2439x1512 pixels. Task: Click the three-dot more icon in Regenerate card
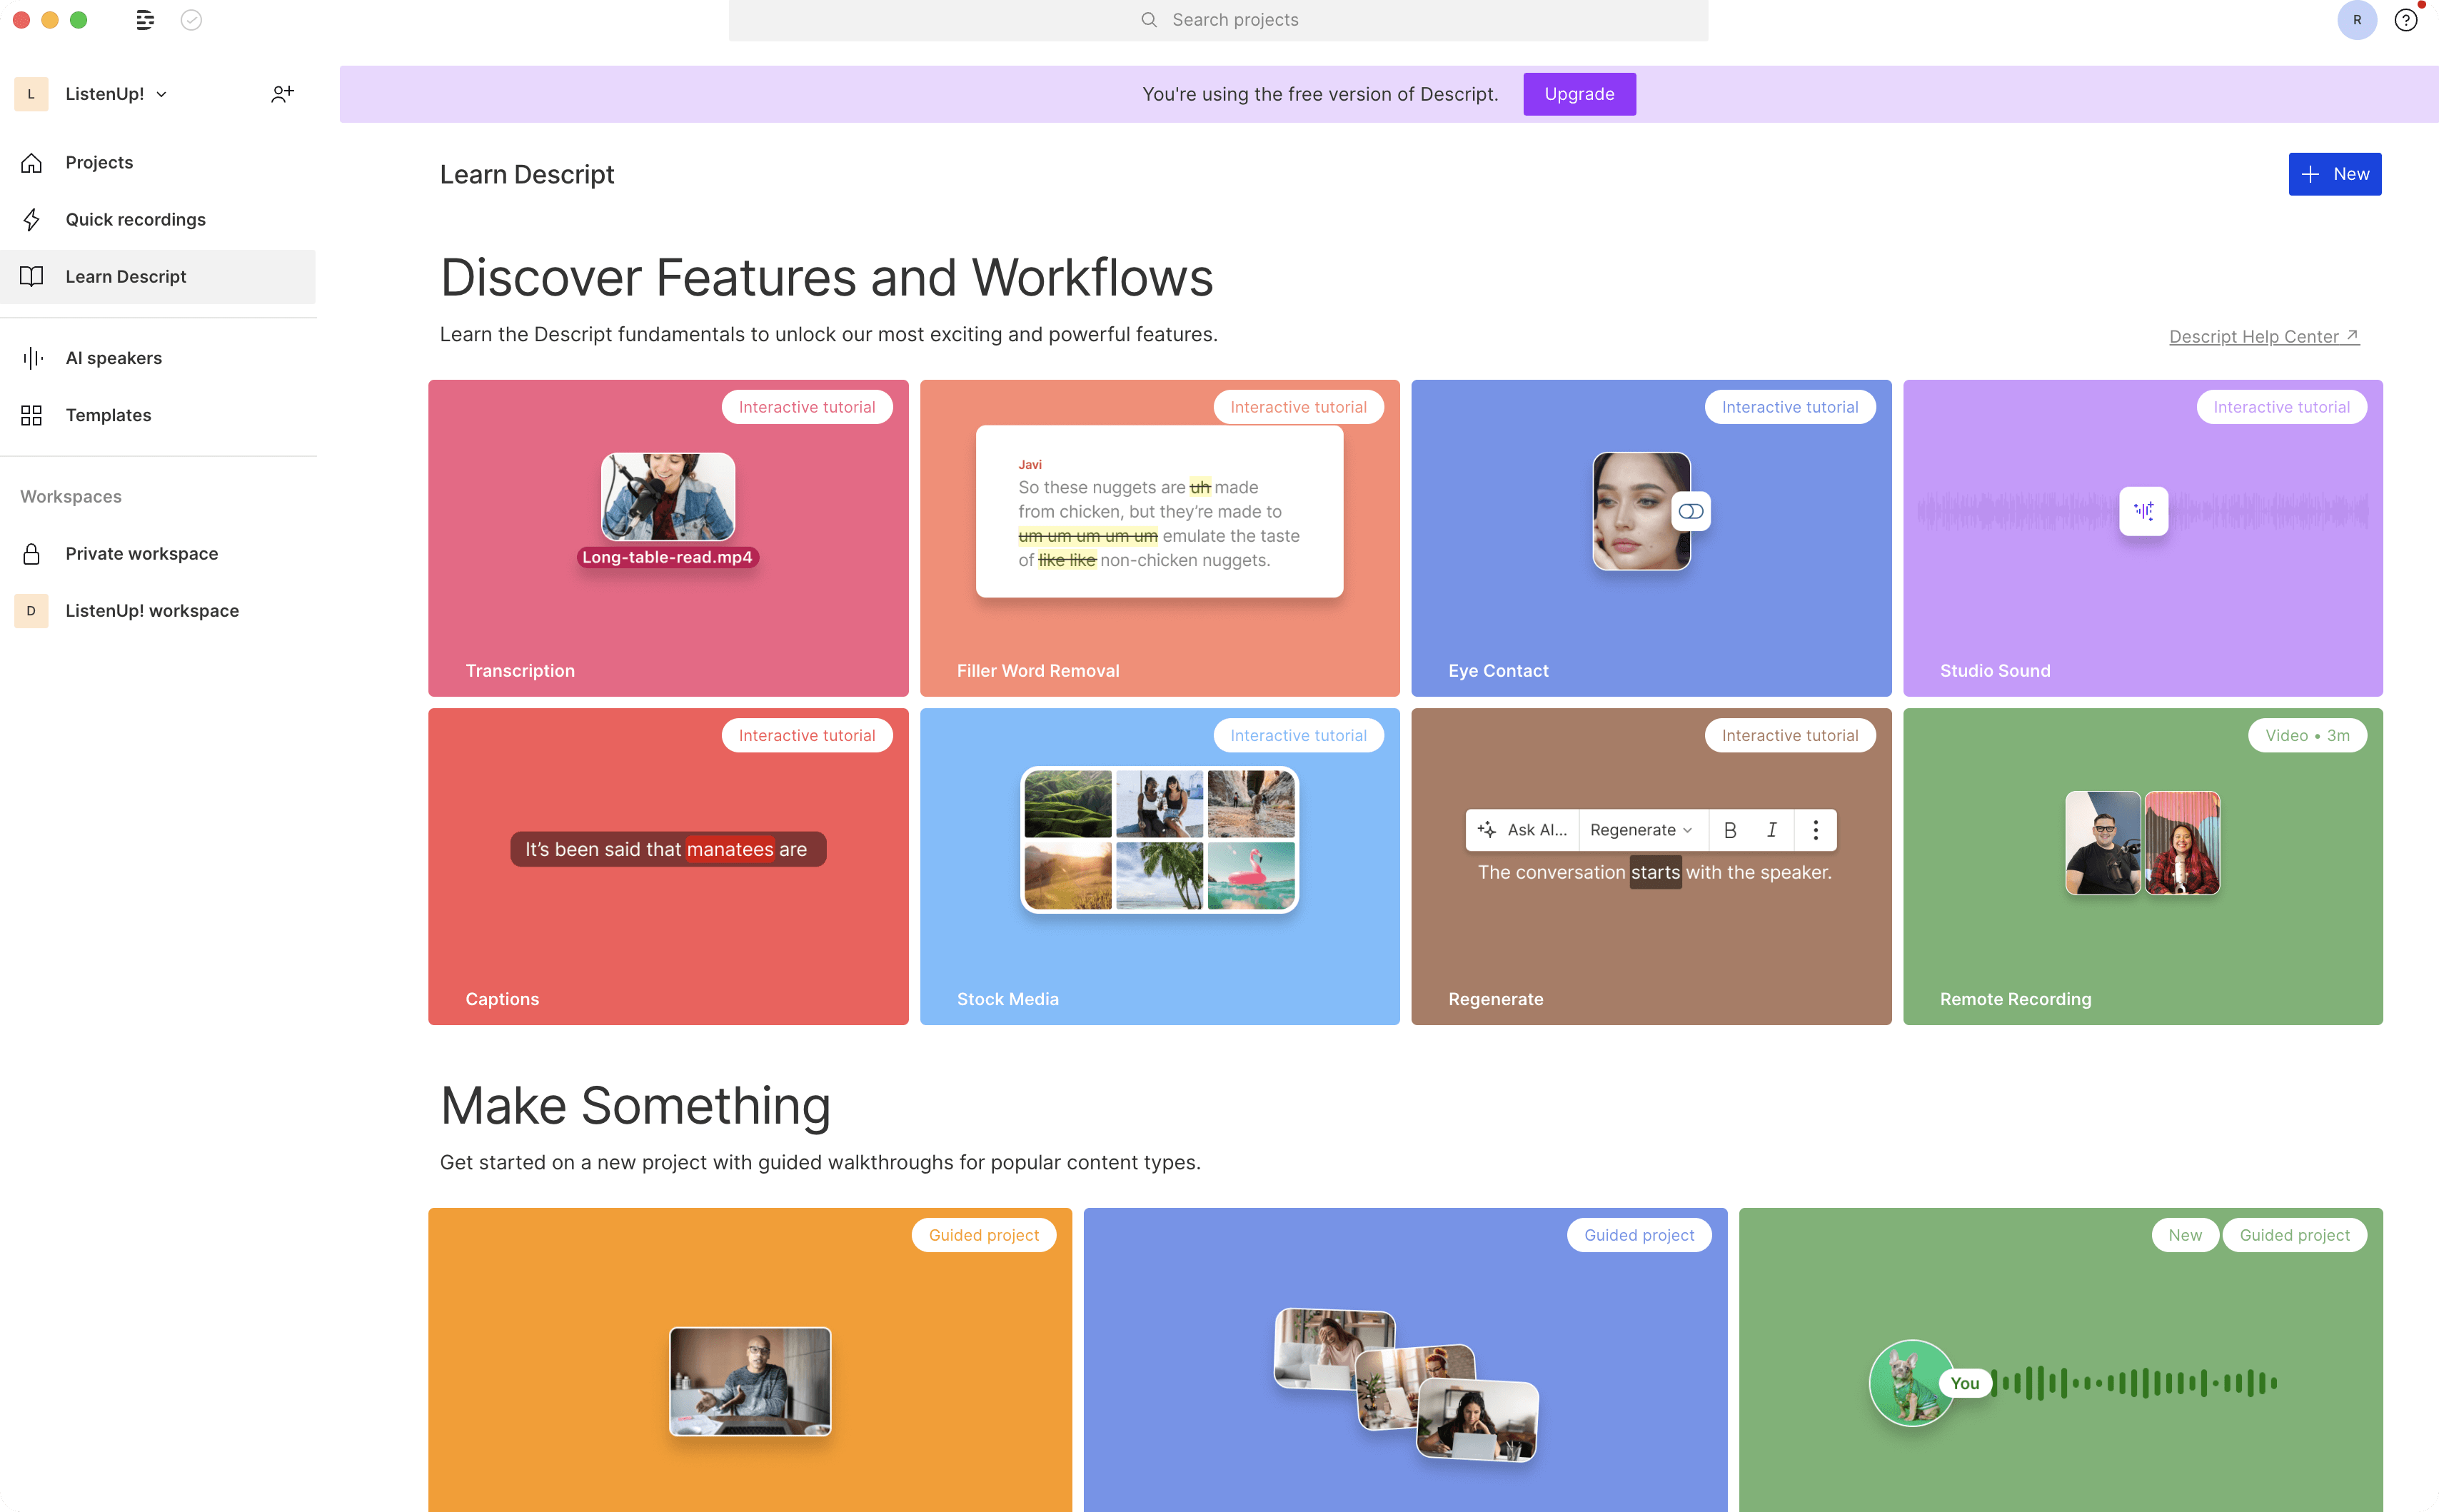coord(1816,830)
